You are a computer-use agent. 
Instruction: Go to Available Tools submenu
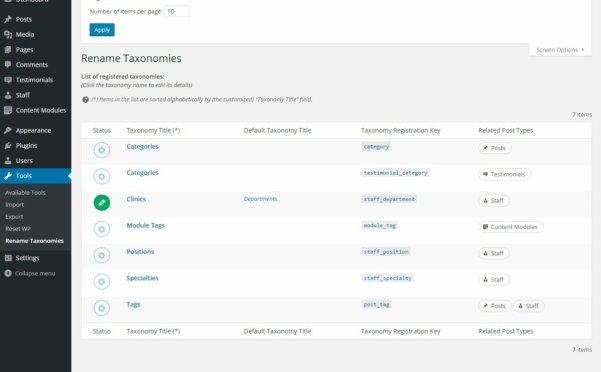(x=25, y=193)
